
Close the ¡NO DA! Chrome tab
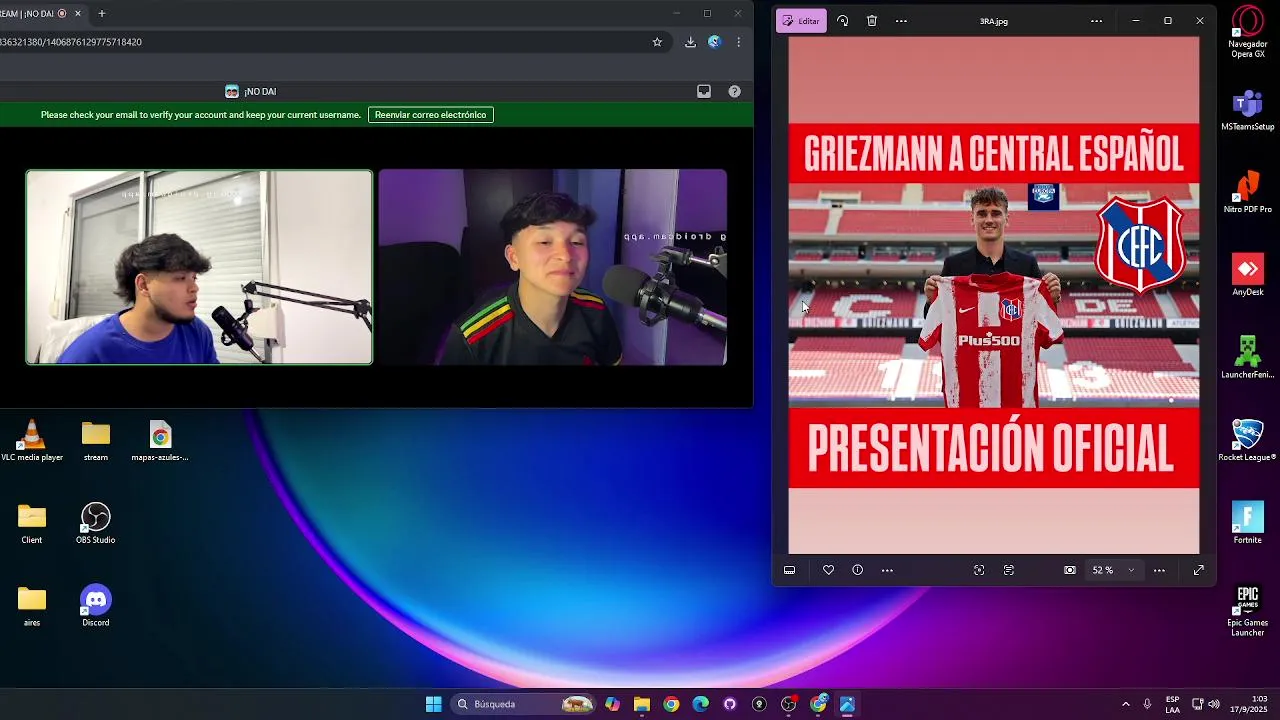(x=79, y=14)
